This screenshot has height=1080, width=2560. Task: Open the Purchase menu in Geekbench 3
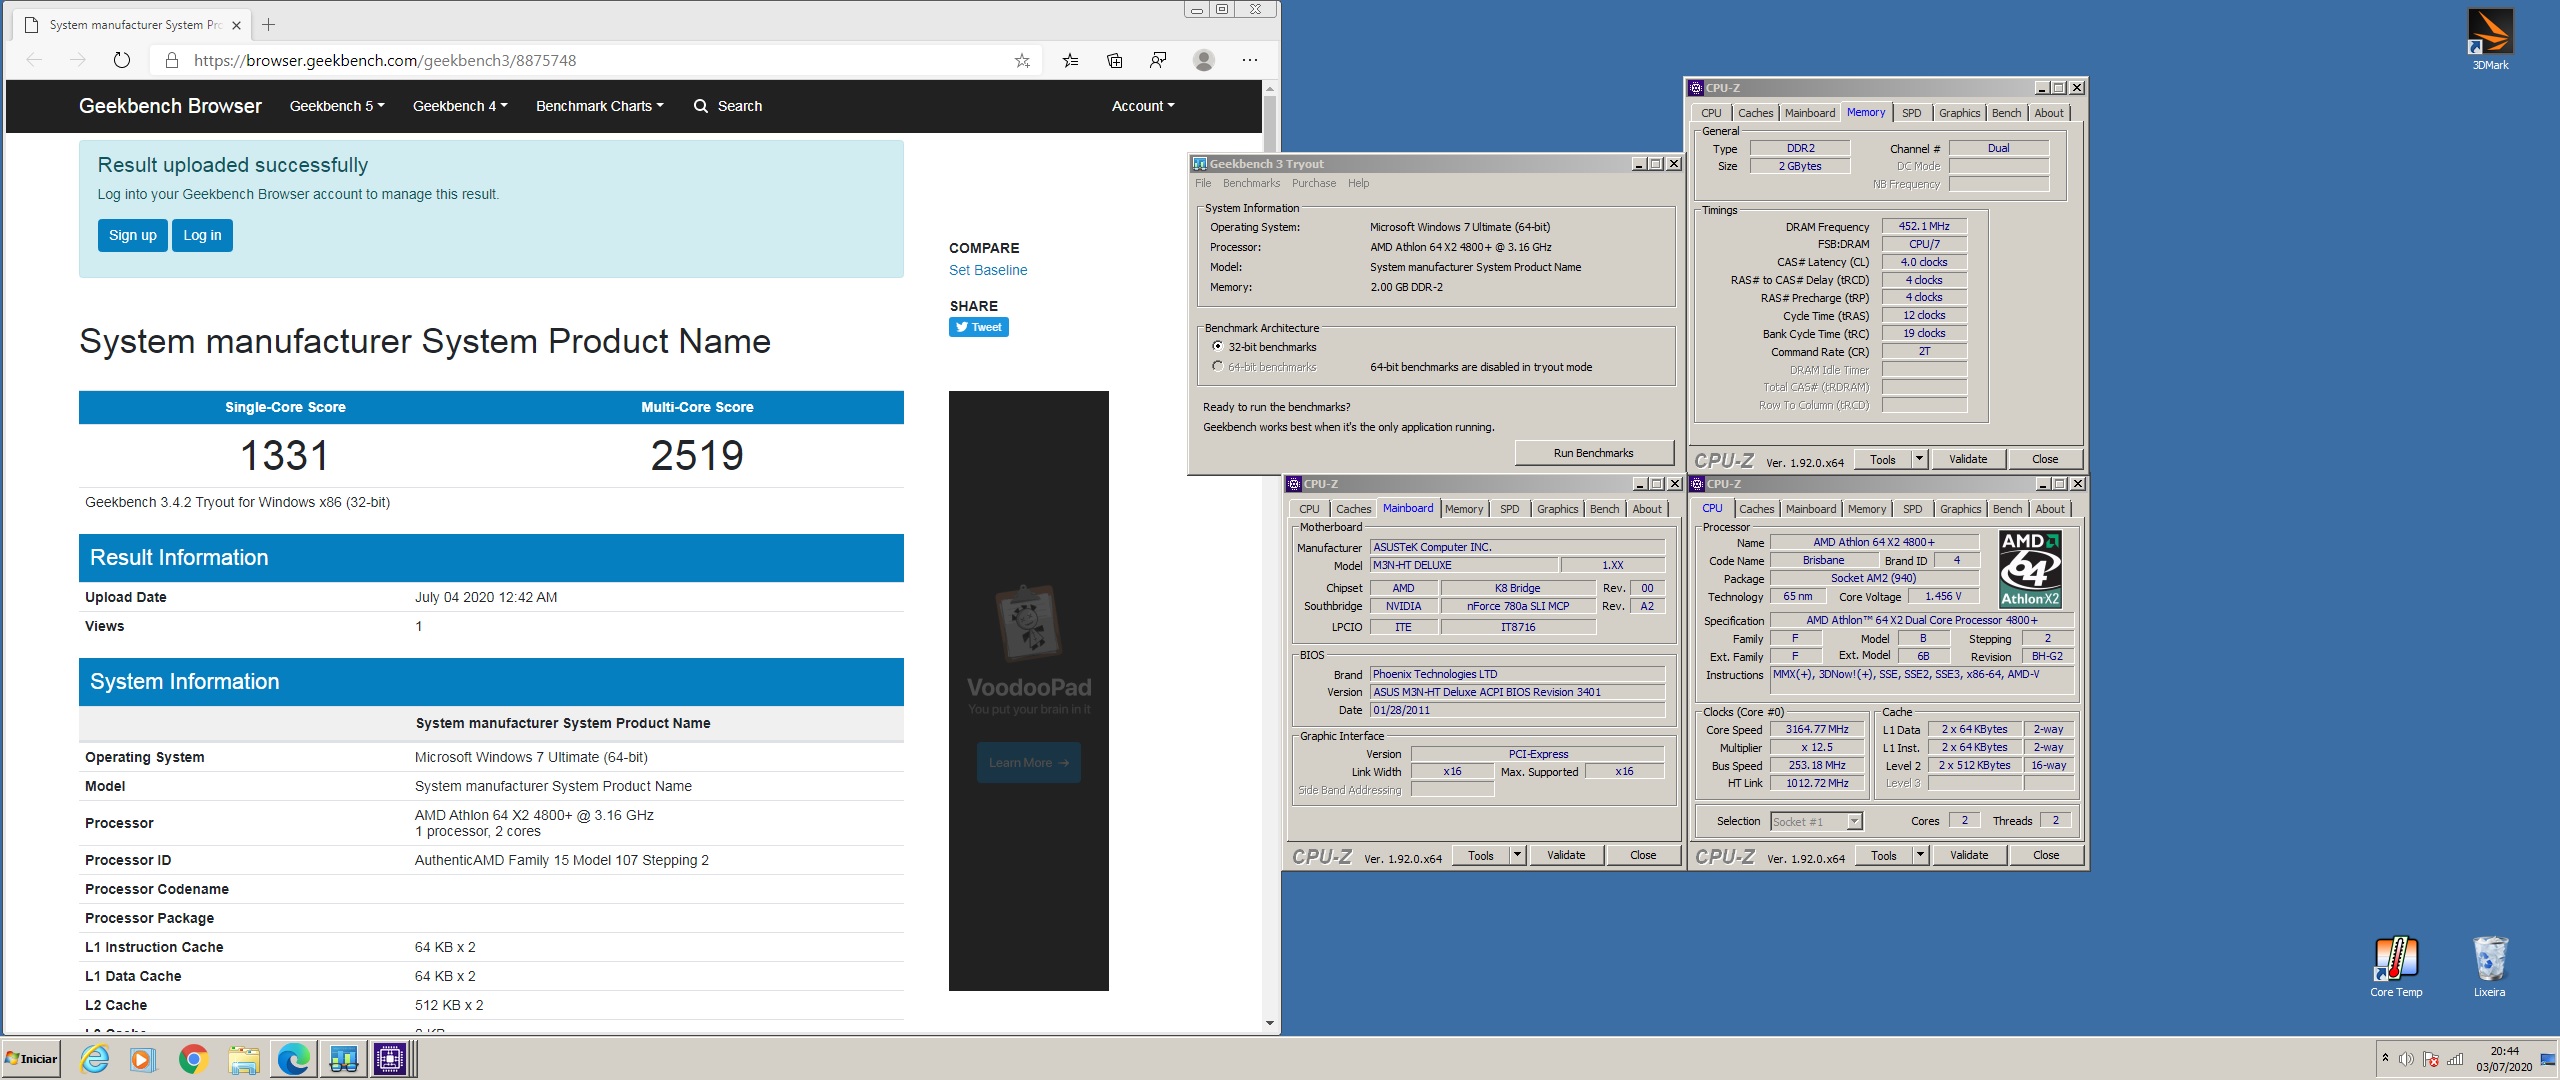1313,183
